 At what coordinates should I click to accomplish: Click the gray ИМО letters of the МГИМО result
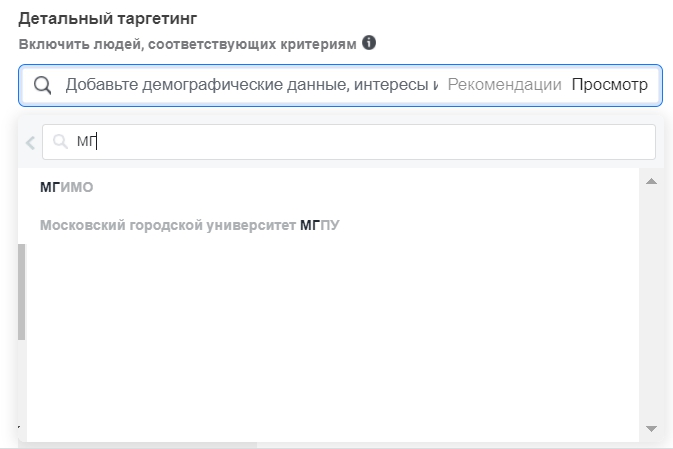(77, 187)
